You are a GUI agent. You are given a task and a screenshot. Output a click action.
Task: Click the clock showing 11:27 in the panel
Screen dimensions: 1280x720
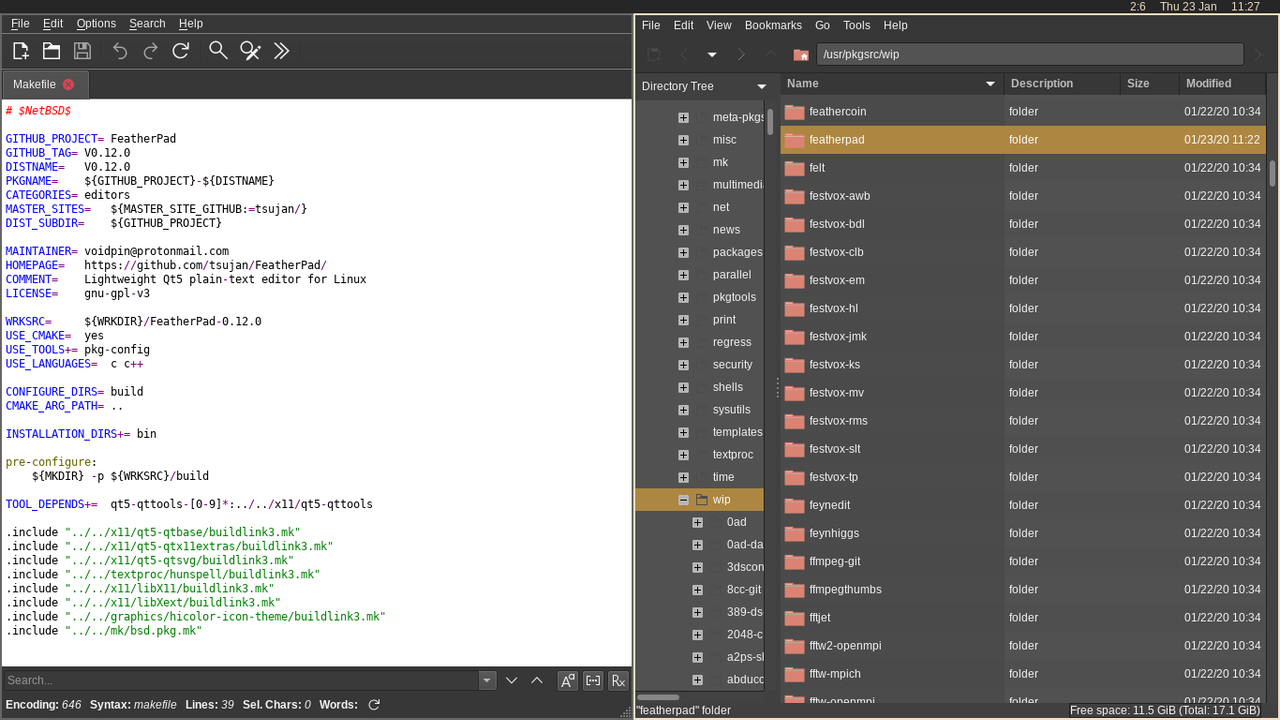pos(1245,6)
